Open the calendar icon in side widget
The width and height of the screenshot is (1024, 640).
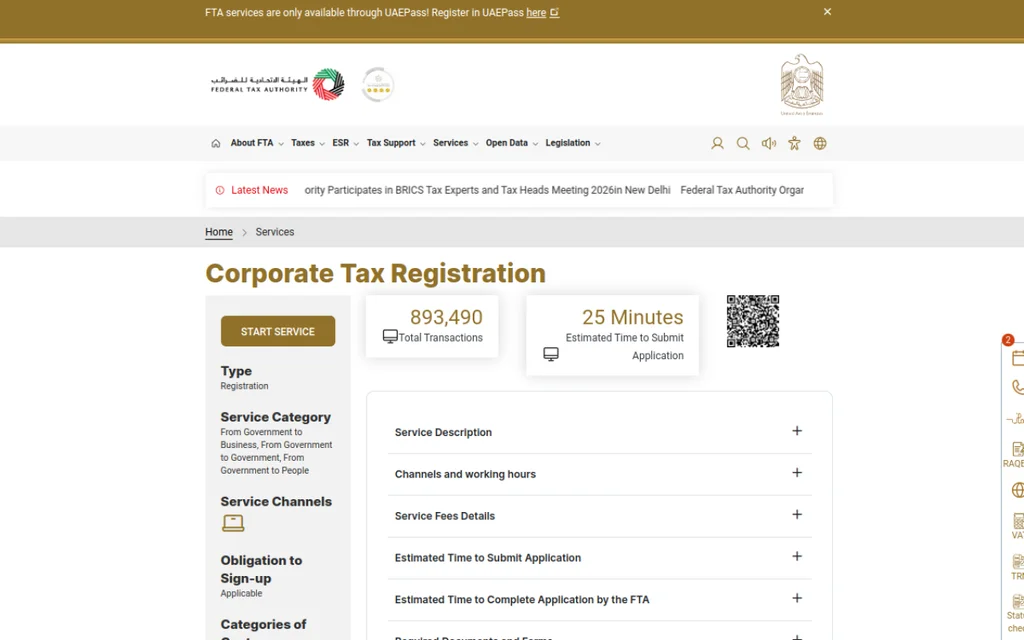point(1017,358)
